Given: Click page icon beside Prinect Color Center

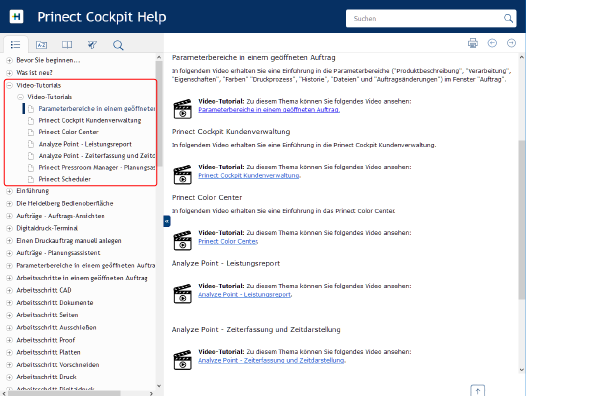Looking at the screenshot, I should point(31,132).
